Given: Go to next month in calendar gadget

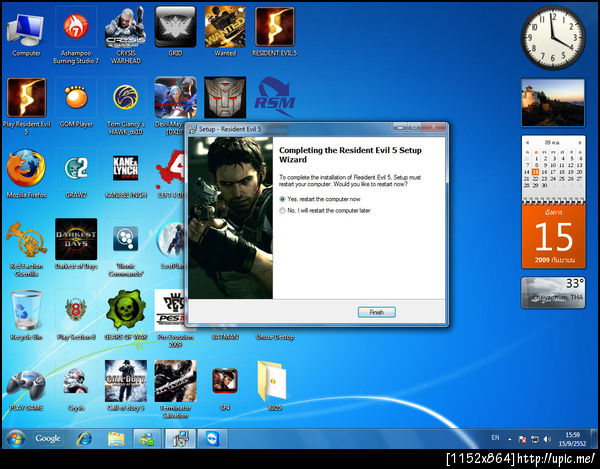Looking at the screenshot, I should (580, 143).
